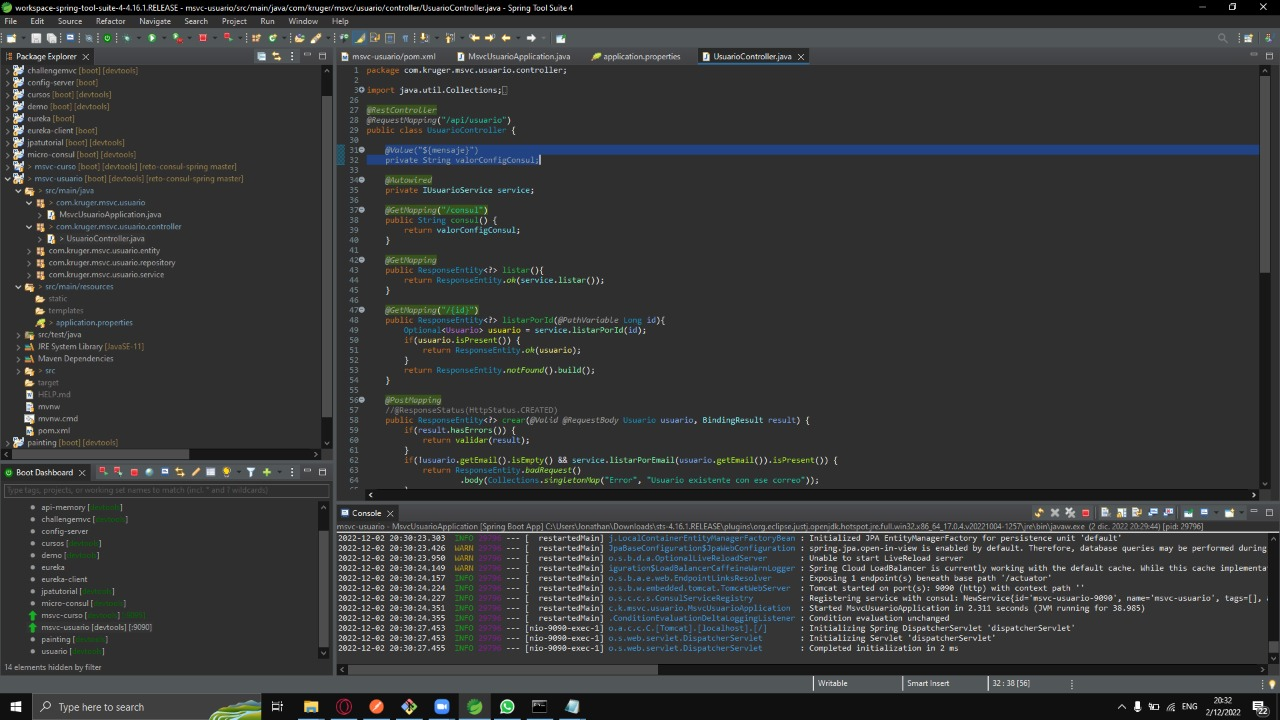
Task: Click Clear Console icon
Action: tap(1104, 513)
